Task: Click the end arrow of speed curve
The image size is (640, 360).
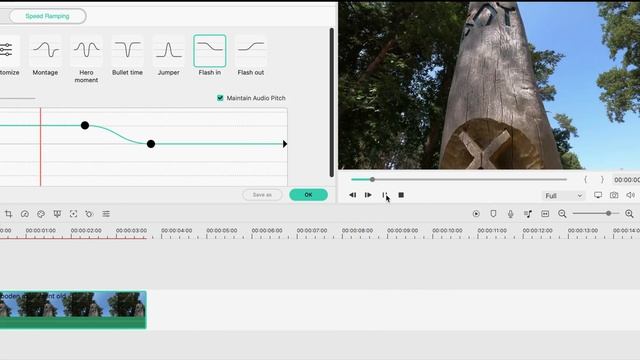Action: [x=285, y=144]
